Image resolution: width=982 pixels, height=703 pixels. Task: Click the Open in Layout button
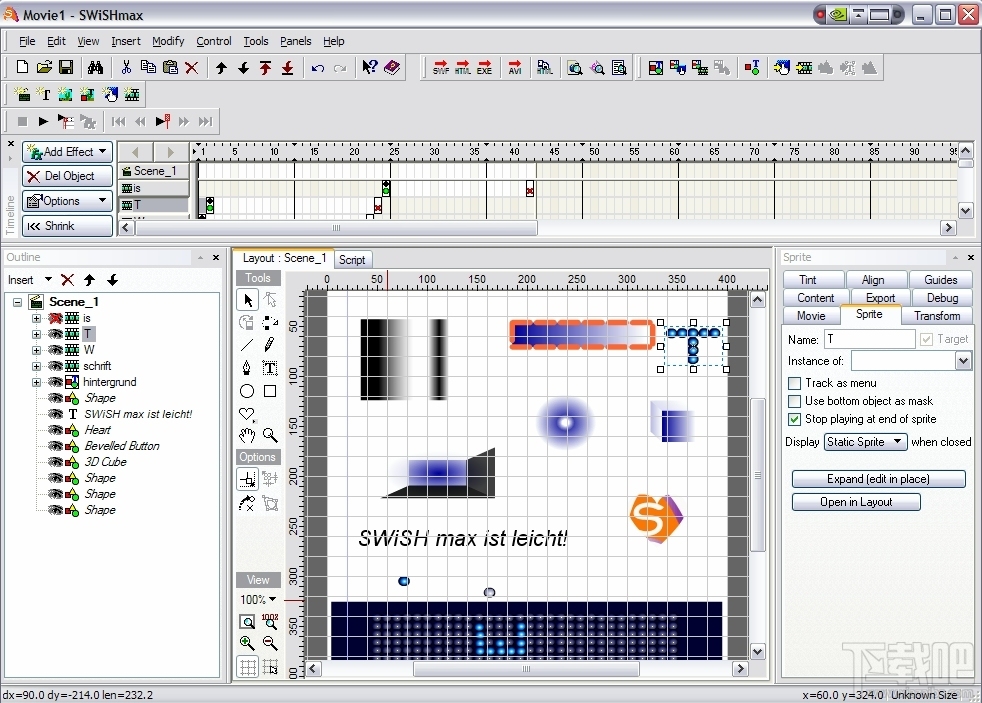pyautogui.click(x=856, y=502)
